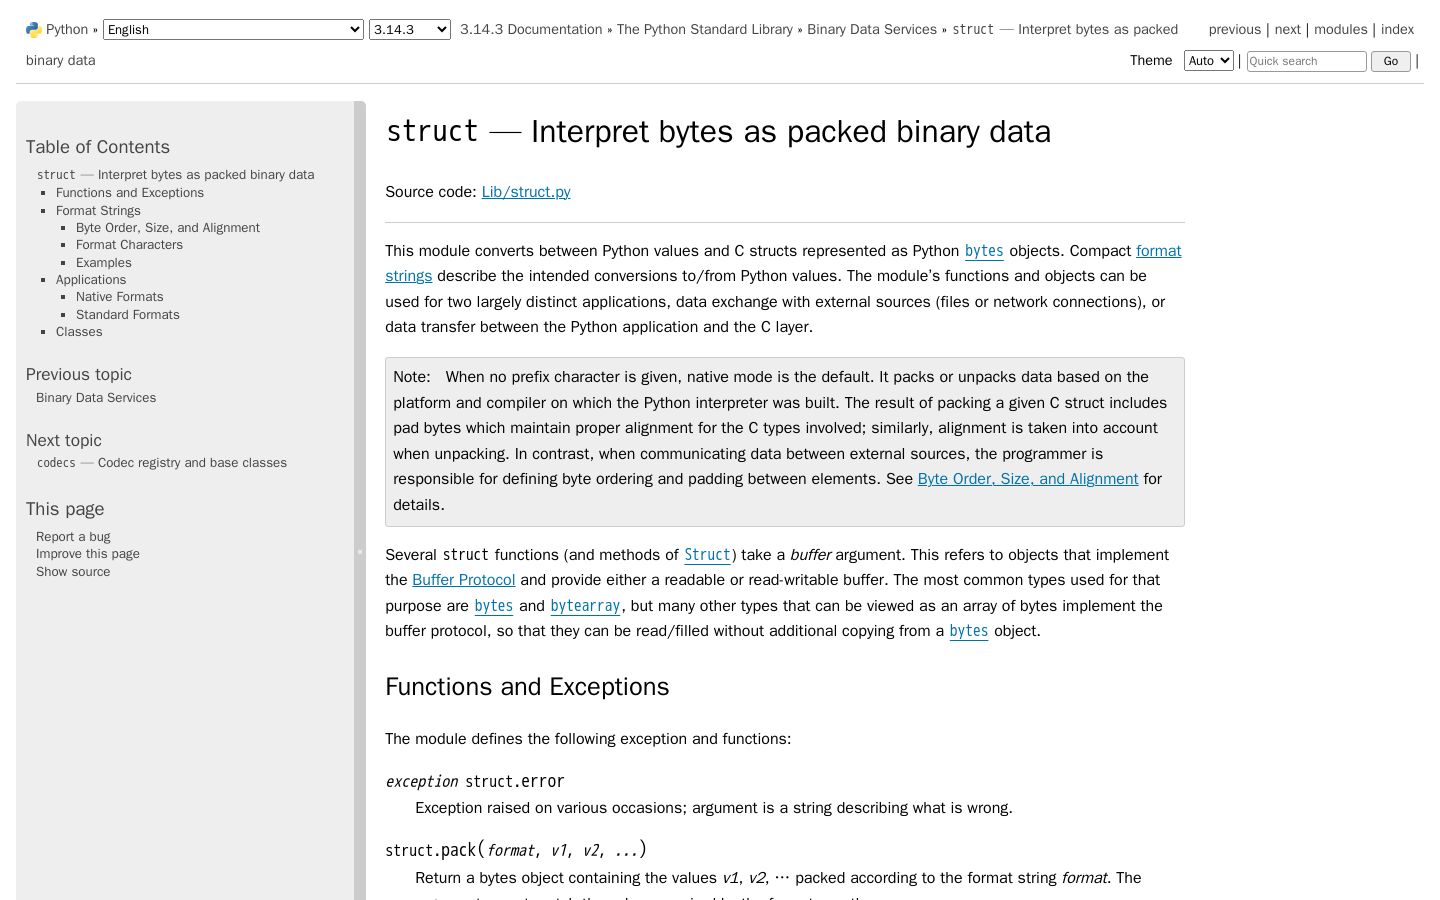Screen dimensions: 1440x900
Task: Open the codecs next topic link
Action: pyautogui.click(x=161, y=463)
